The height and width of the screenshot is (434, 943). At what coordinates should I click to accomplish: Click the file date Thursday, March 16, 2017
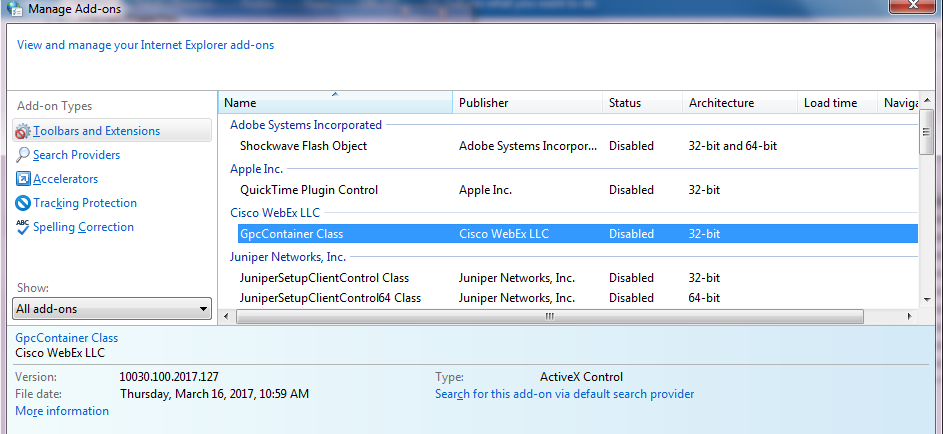click(215, 394)
